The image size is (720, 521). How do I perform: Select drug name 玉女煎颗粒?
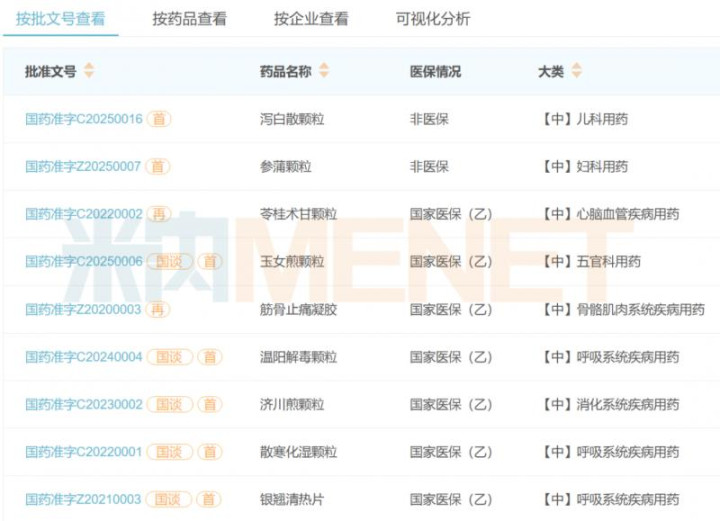point(292,262)
